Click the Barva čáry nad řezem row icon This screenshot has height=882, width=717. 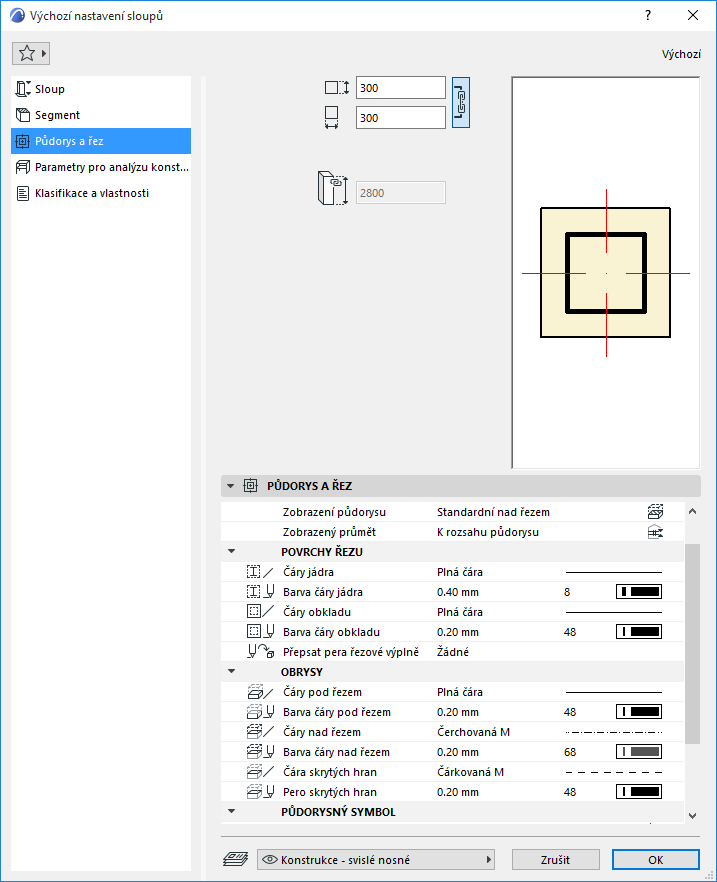[260, 752]
